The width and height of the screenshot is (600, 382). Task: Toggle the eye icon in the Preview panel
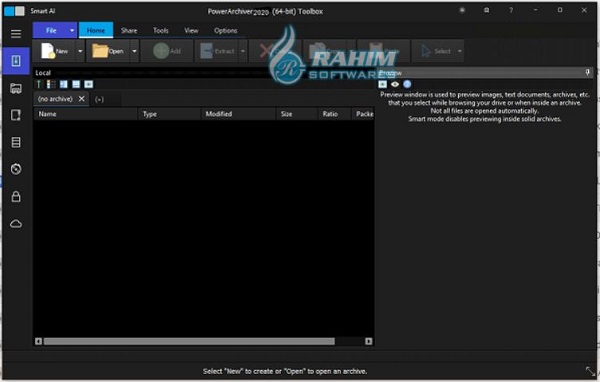click(395, 84)
